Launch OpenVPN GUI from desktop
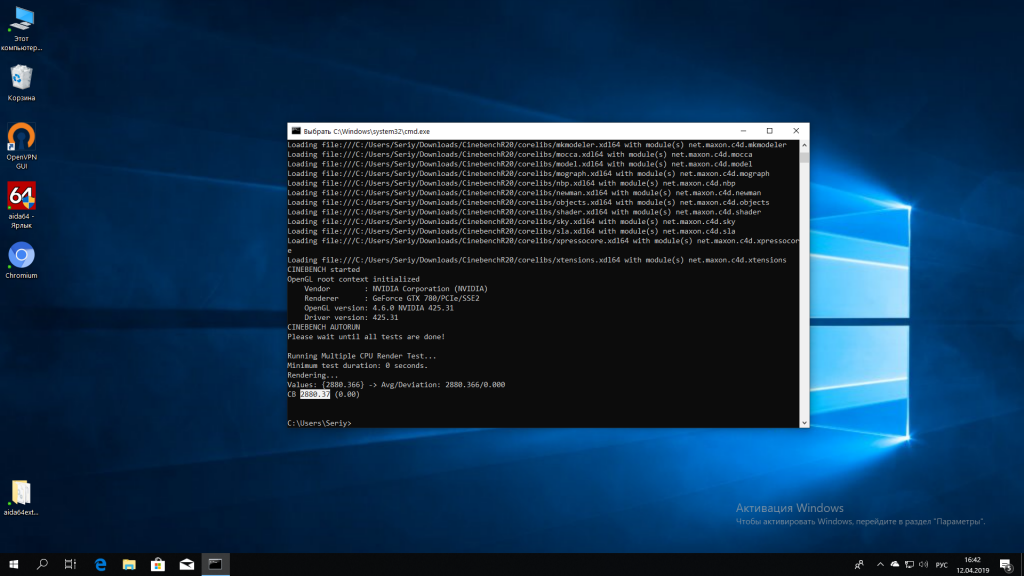The image size is (1024, 576). tap(21, 136)
